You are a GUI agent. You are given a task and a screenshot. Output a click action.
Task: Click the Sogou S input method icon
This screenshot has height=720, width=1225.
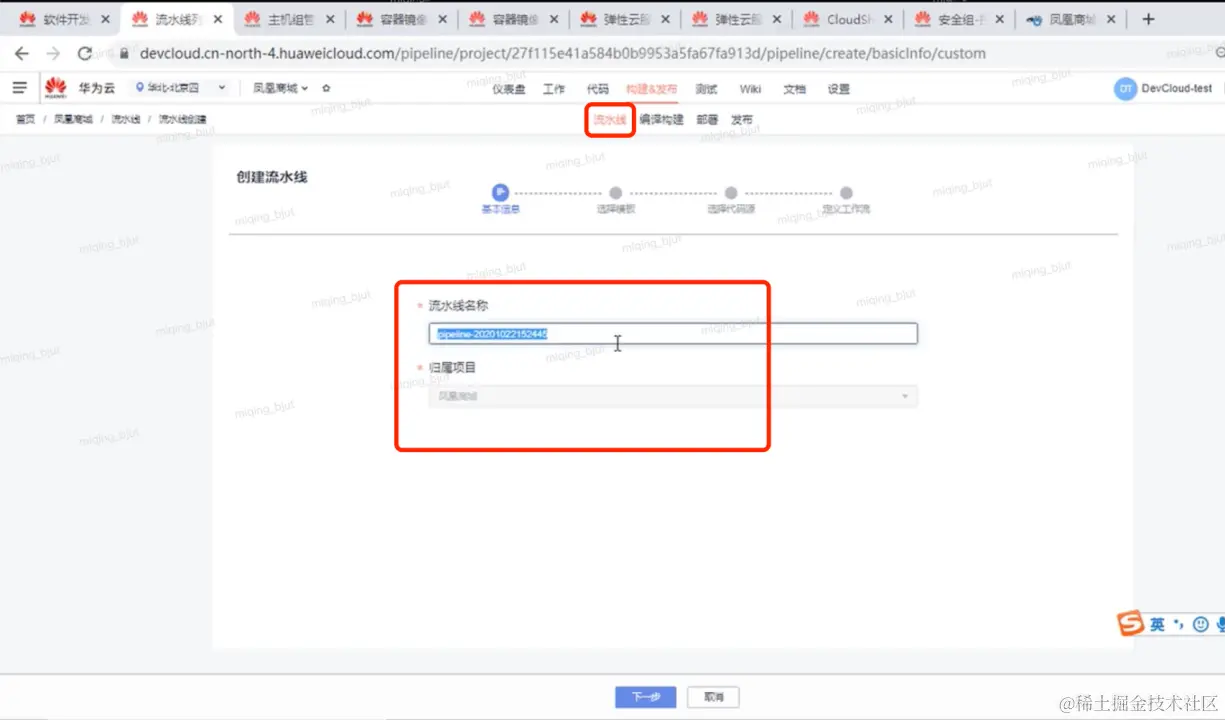coord(1130,624)
